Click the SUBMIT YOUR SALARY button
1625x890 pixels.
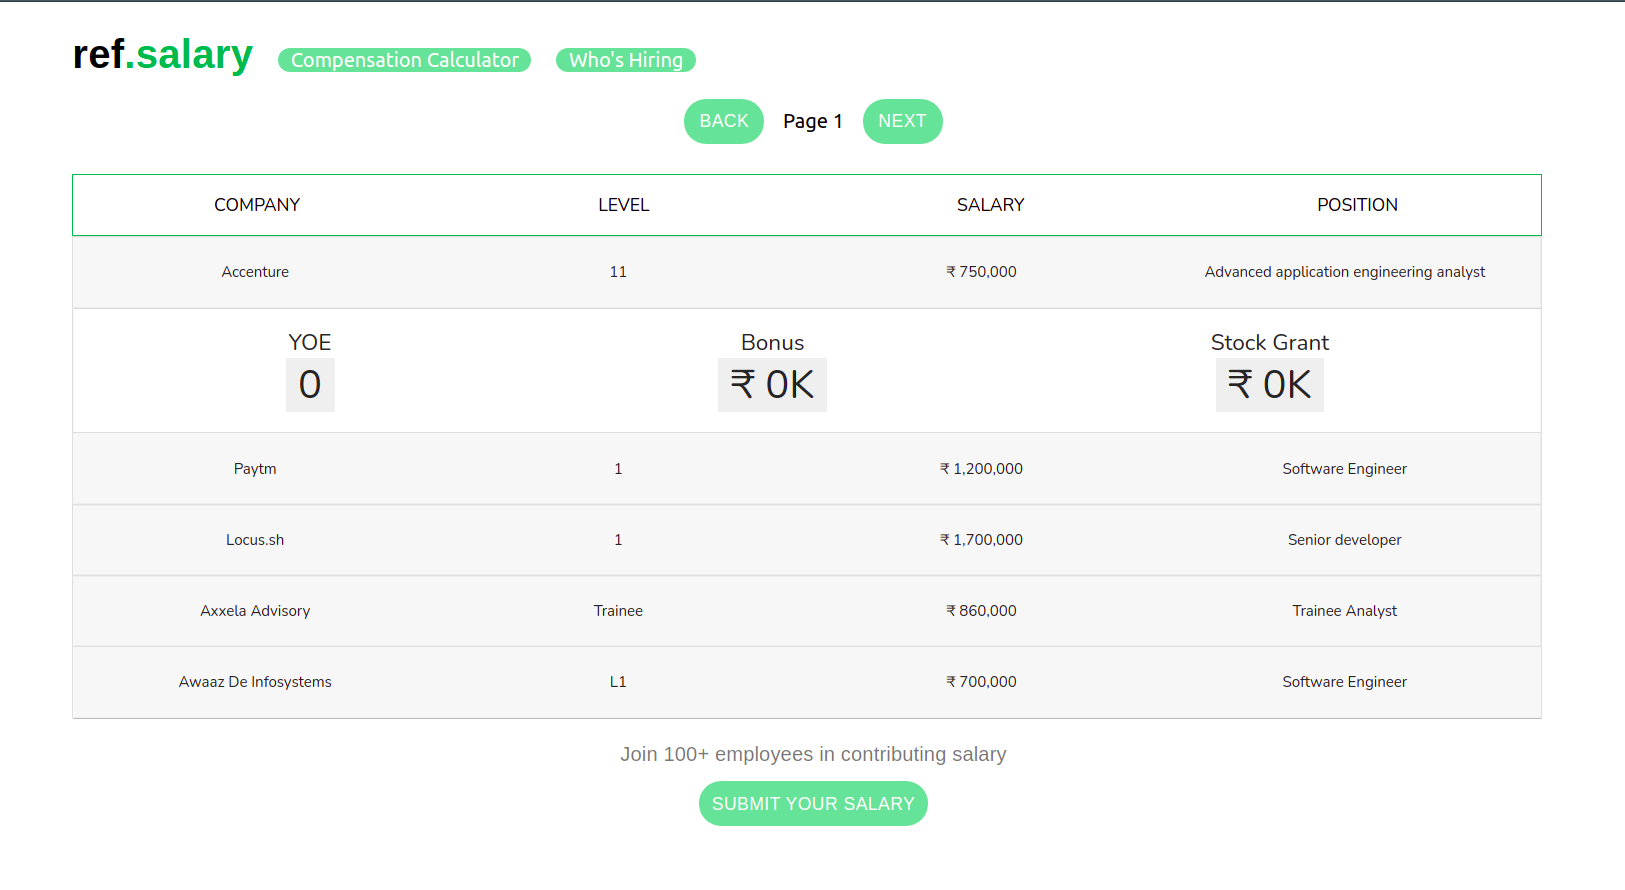coord(813,804)
